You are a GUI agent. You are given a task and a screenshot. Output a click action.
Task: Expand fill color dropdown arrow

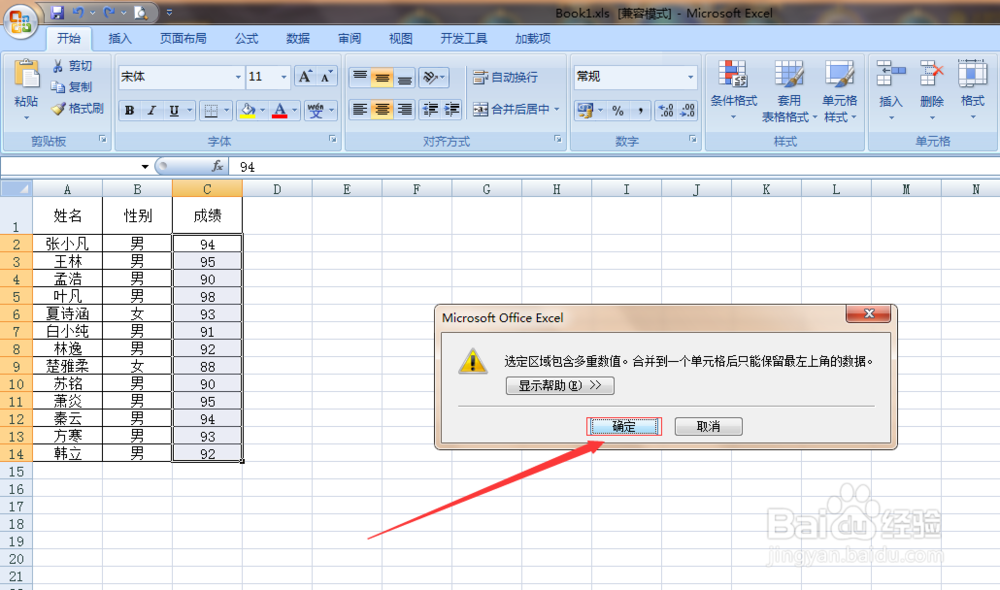pyautogui.click(x=262, y=110)
